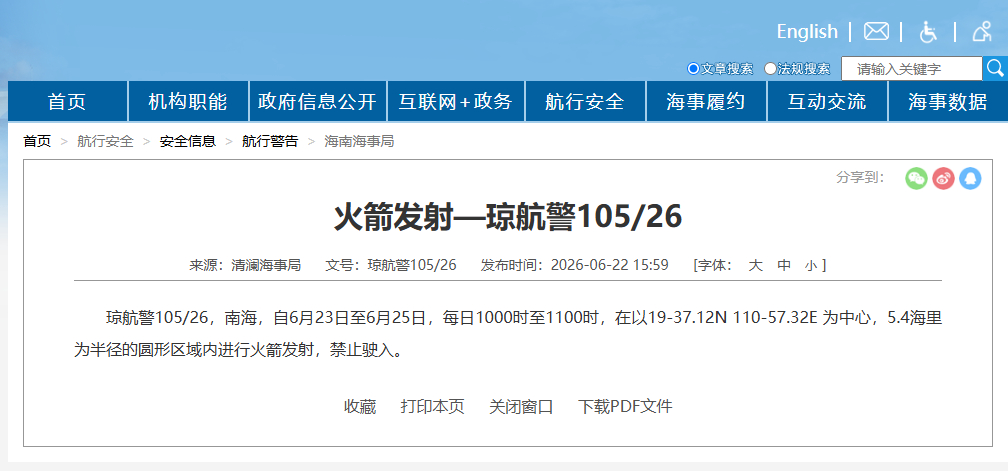Image resolution: width=1008 pixels, height=471 pixels.
Task: Go to 海南海事局 in breadcrumb
Action: (x=359, y=141)
